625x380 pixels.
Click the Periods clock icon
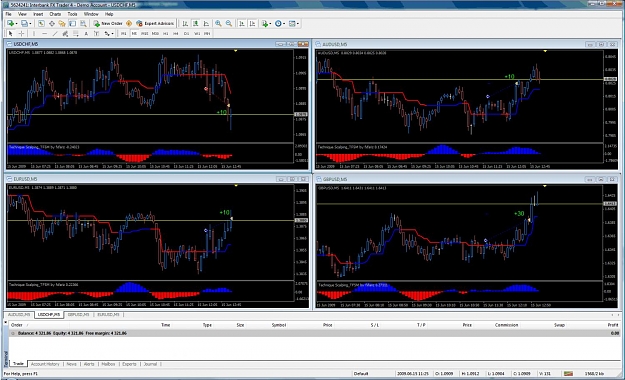[x=278, y=24]
